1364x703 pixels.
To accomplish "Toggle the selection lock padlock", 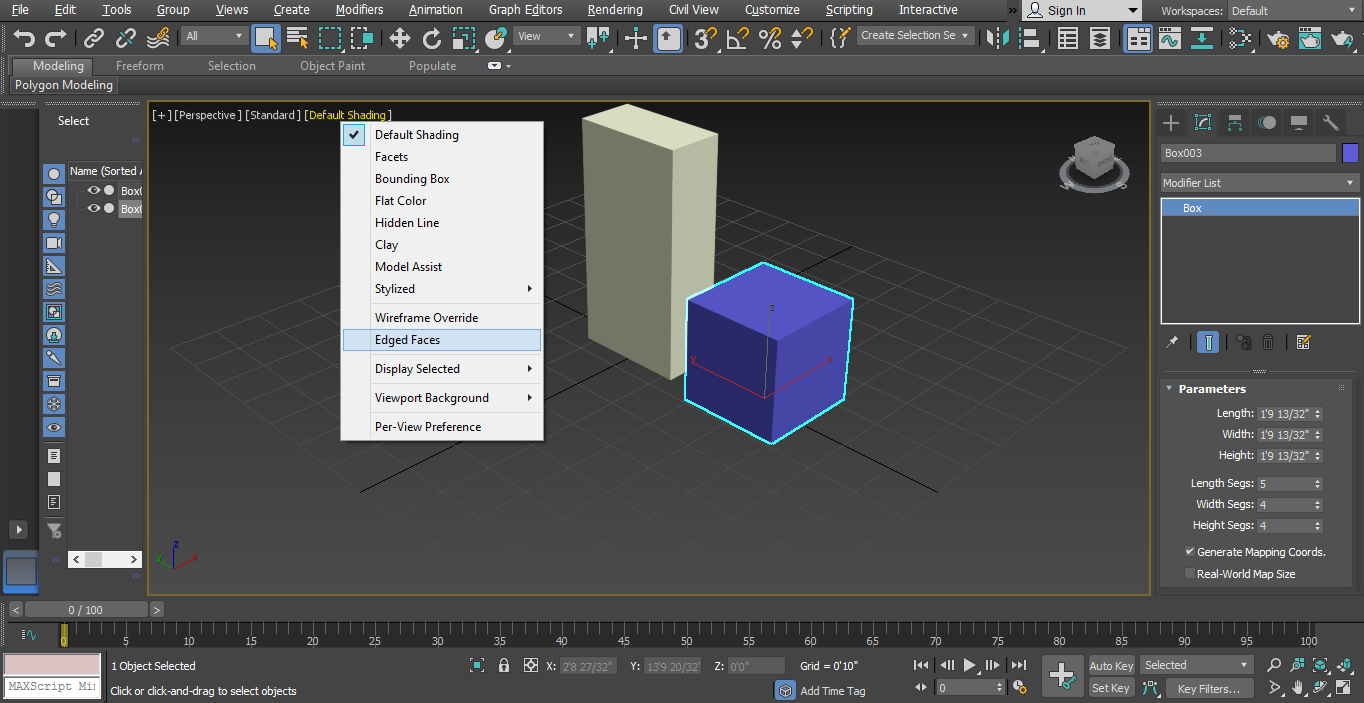I will coord(504,665).
